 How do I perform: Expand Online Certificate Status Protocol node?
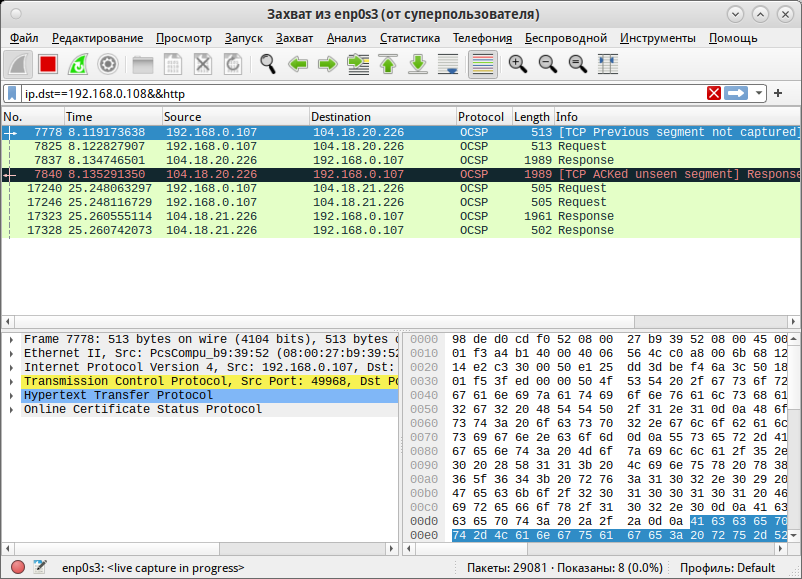[x=11, y=409]
